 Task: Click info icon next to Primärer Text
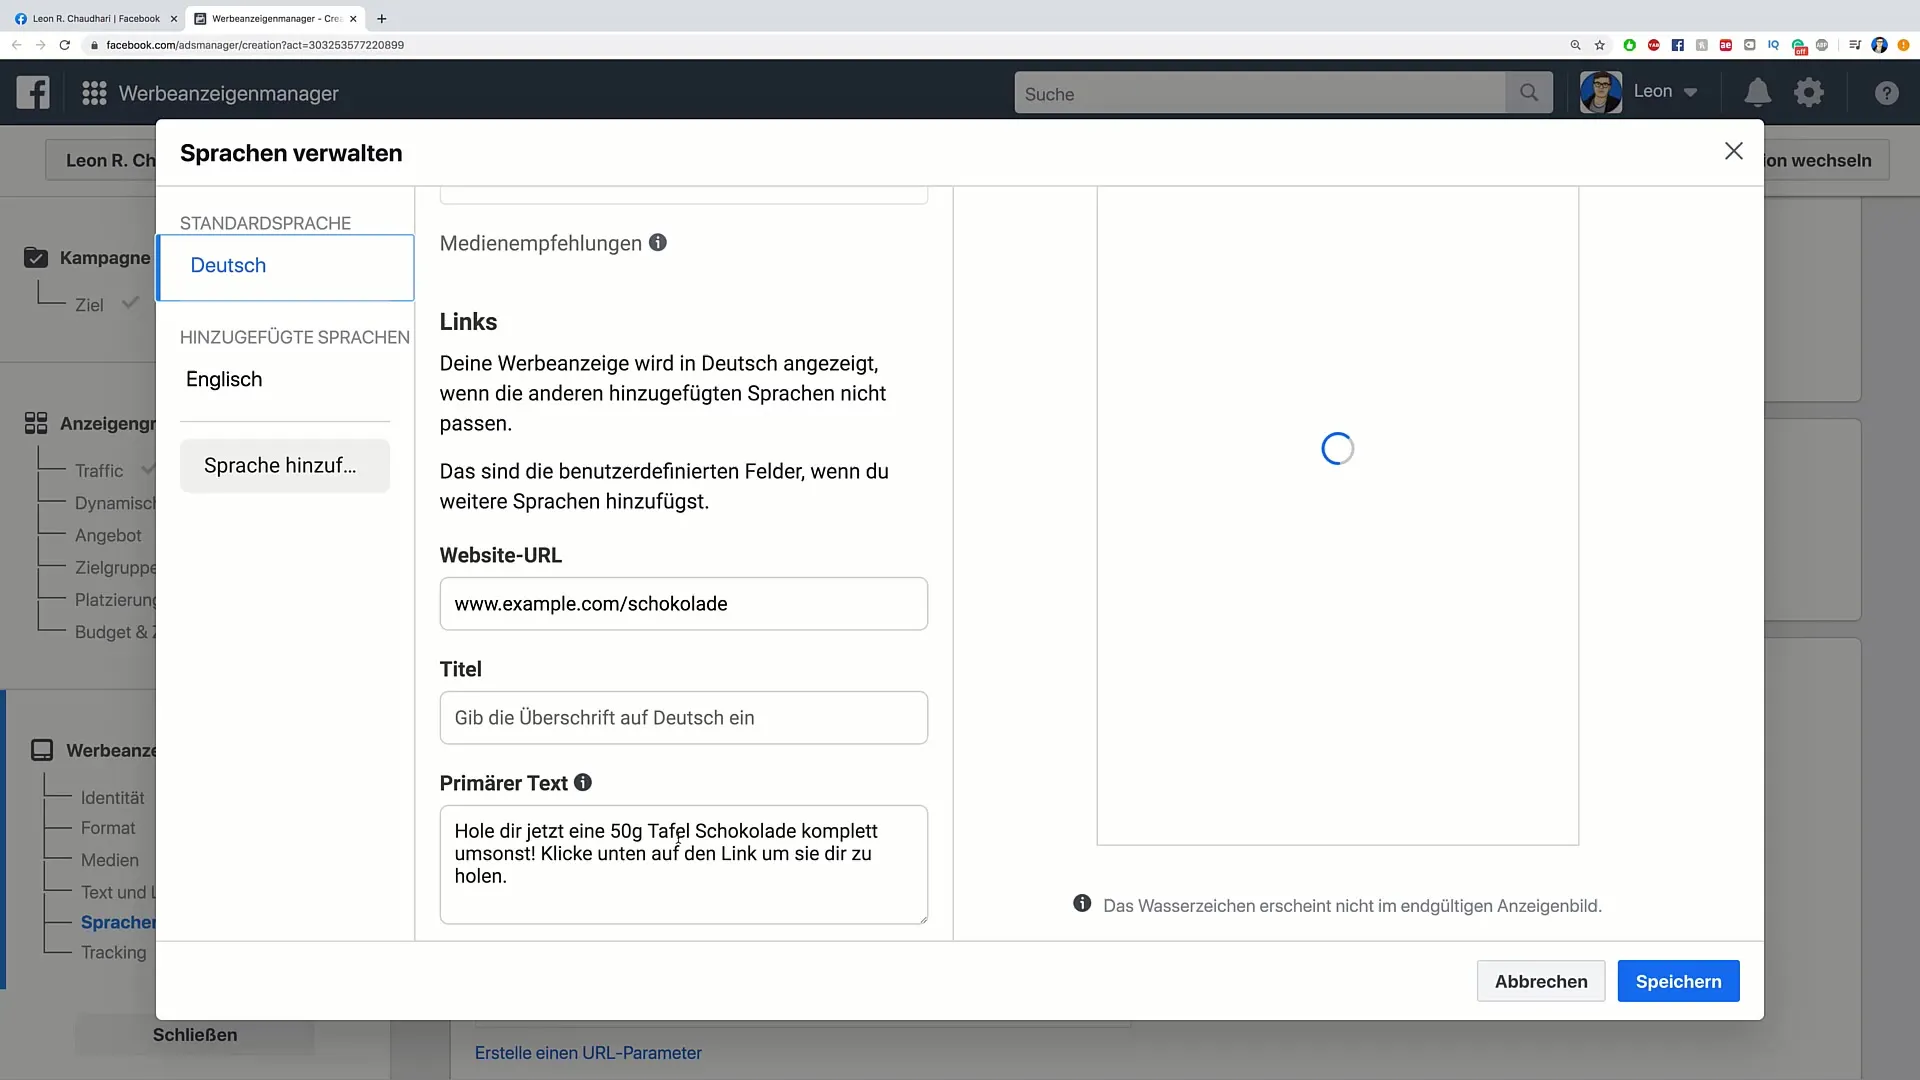click(x=583, y=782)
